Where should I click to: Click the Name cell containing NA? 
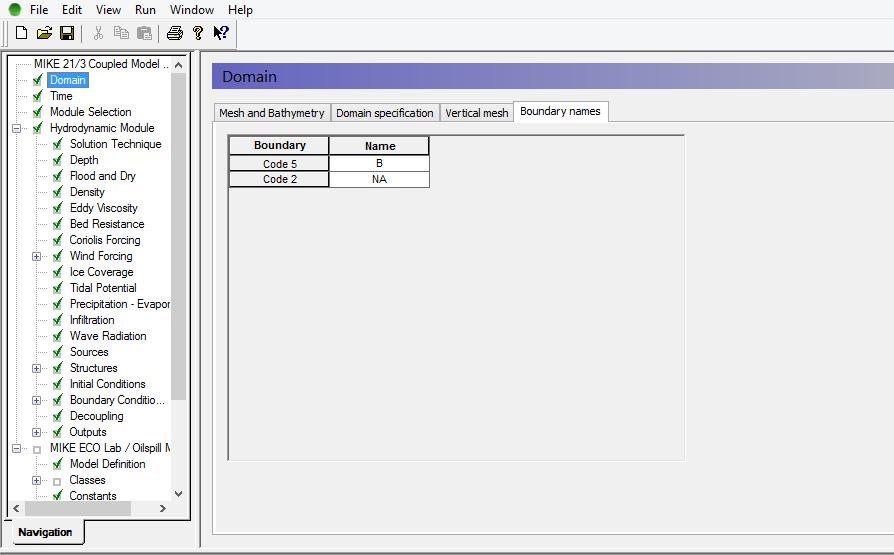click(379, 179)
